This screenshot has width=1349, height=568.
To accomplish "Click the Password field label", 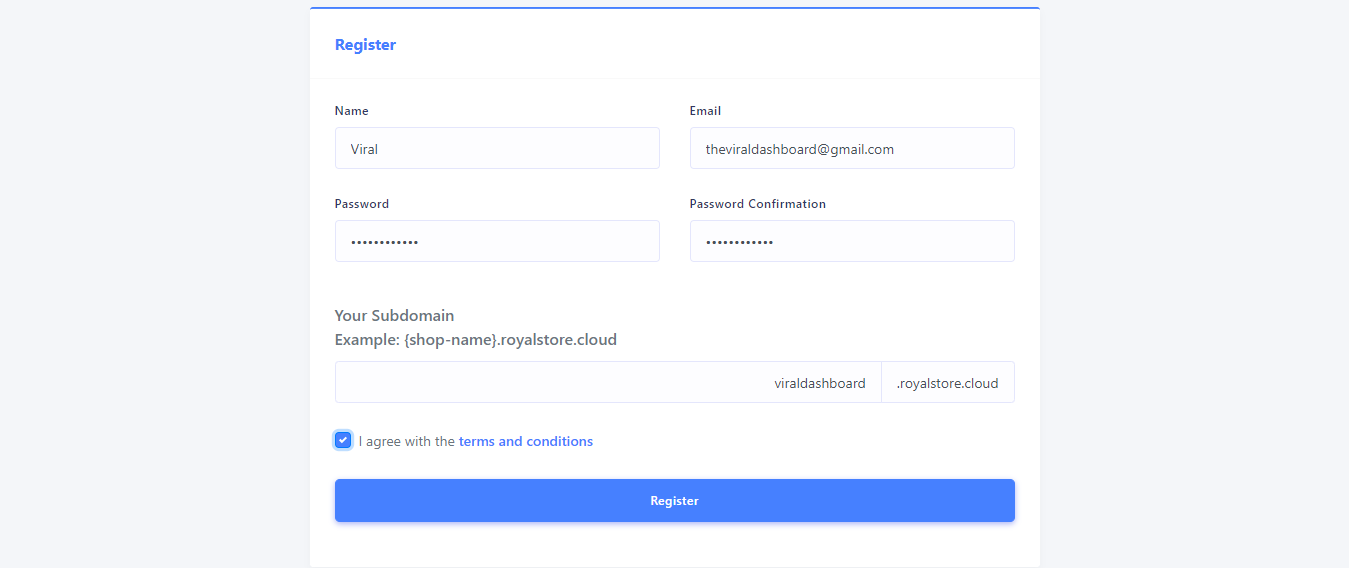I will point(362,204).
